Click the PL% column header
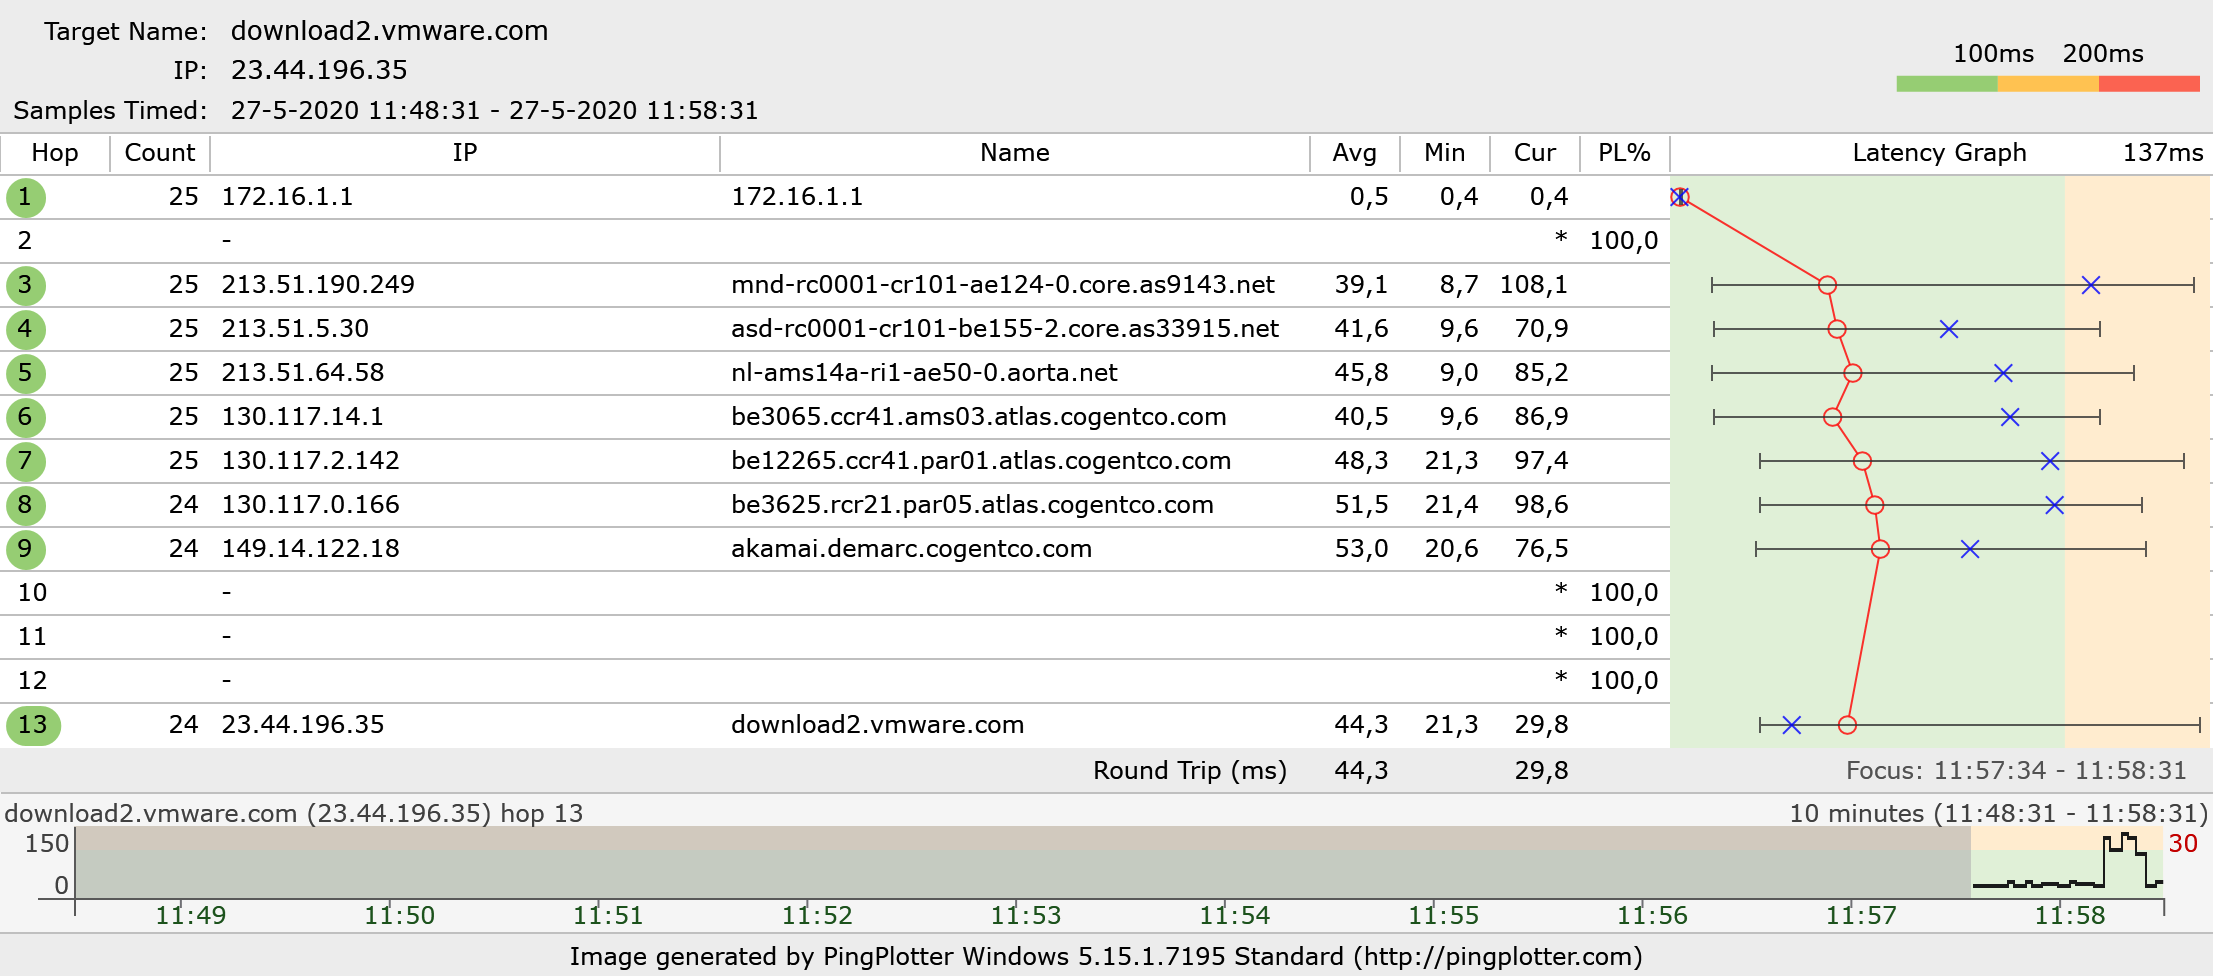This screenshot has width=2213, height=976. pyautogui.click(x=1623, y=153)
